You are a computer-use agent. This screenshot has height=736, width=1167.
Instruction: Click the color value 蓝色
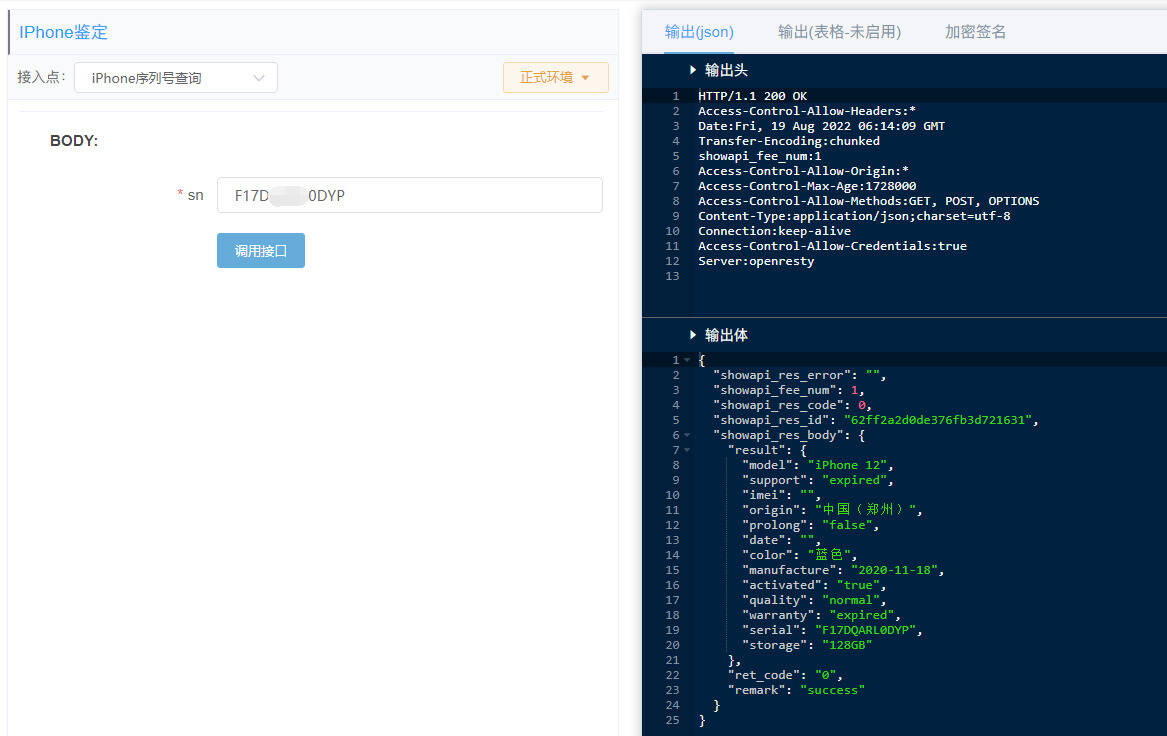[829, 555]
